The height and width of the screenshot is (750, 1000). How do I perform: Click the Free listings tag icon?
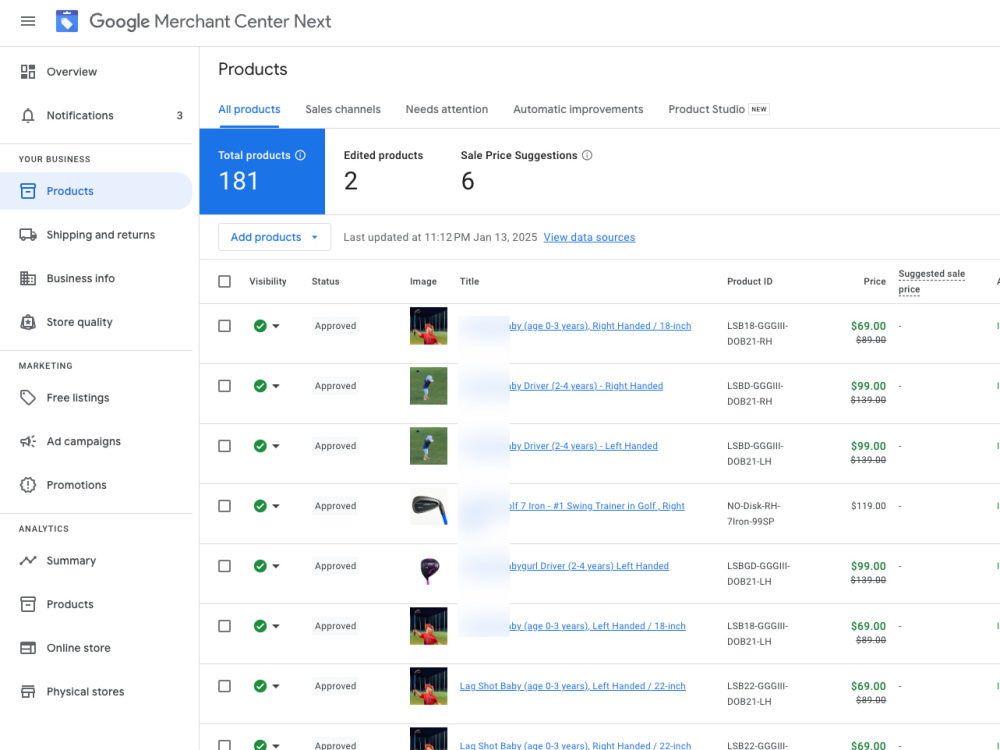coord(28,397)
